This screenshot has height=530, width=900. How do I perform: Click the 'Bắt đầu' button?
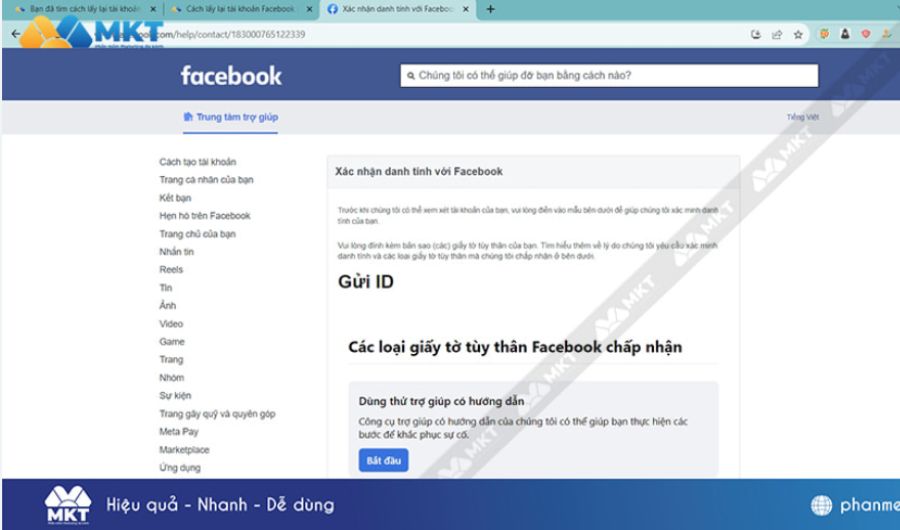(383, 461)
